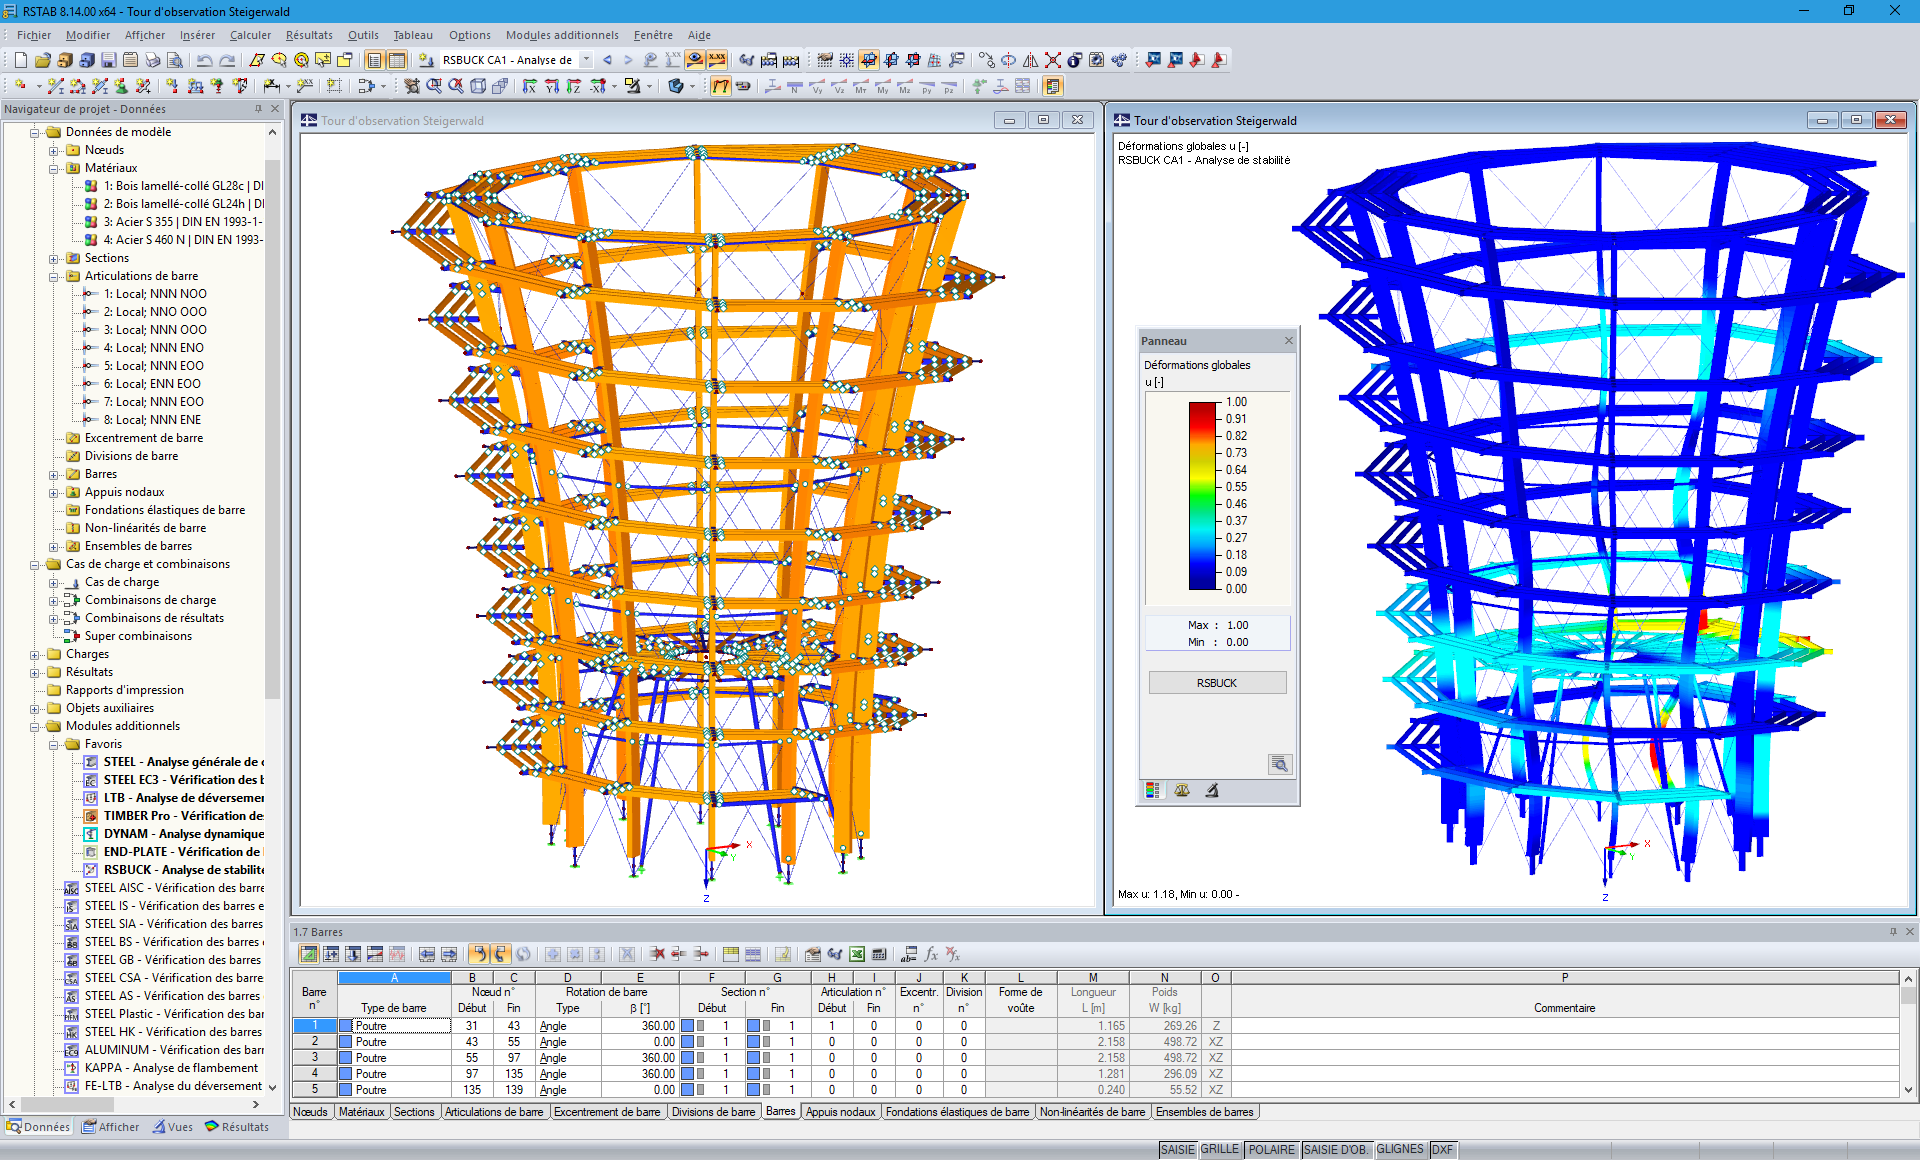Image resolution: width=1920 pixels, height=1160 pixels.
Task: Set view in X direction
Action: (x=529, y=87)
